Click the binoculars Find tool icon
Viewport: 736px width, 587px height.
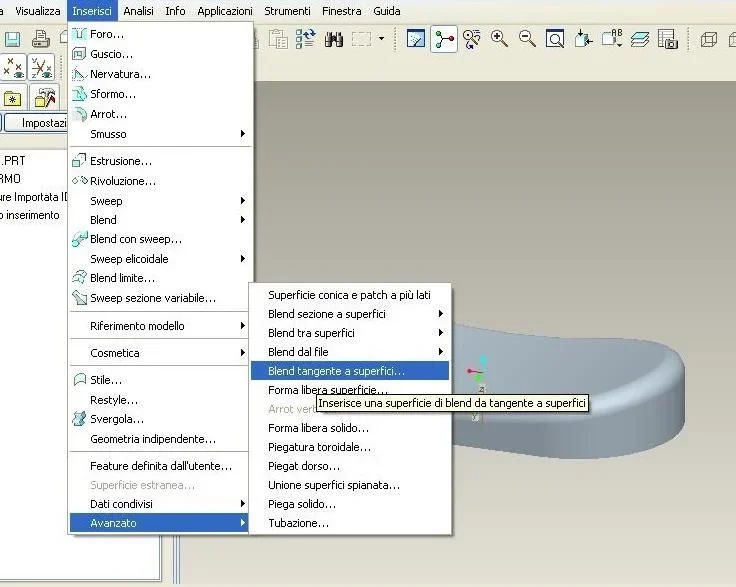pos(333,39)
